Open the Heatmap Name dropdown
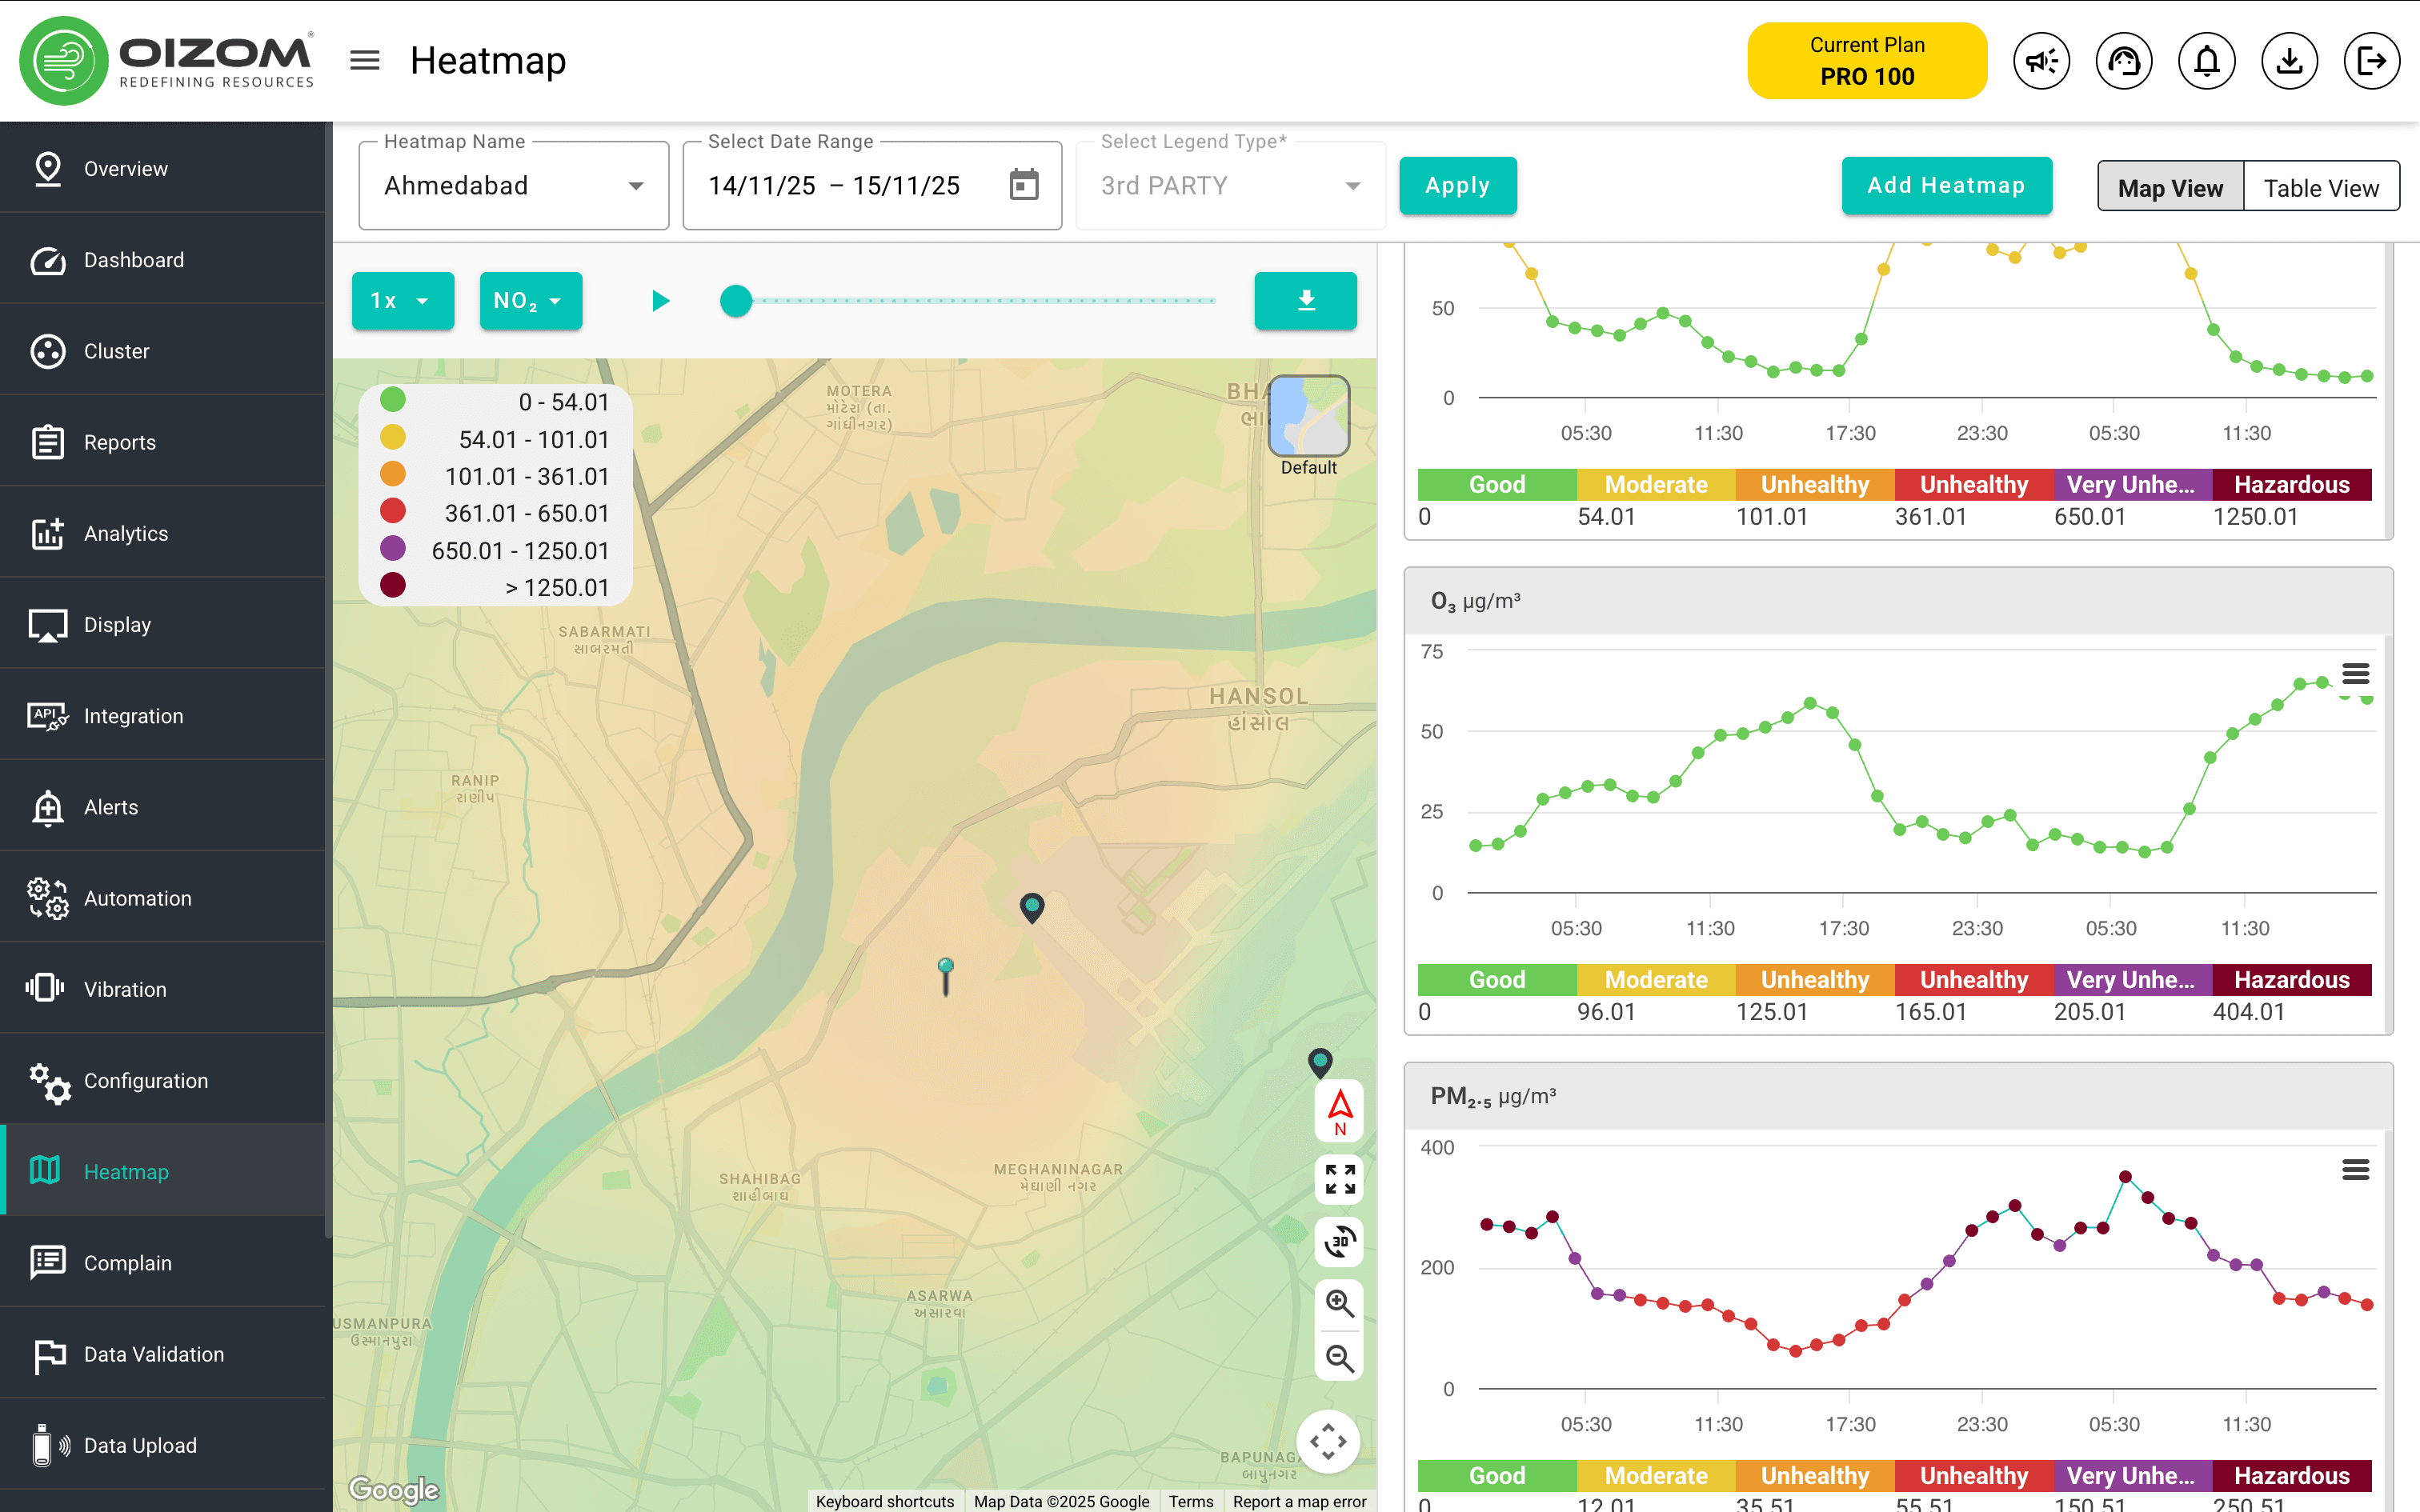Image resolution: width=2420 pixels, height=1512 pixels. coord(514,186)
